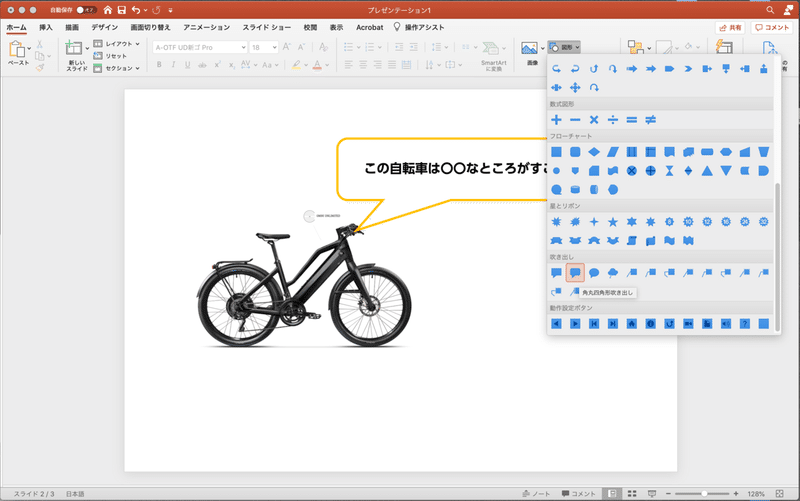Pick the 4-point star shape
The width and height of the screenshot is (800, 501).
click(594, 222)
